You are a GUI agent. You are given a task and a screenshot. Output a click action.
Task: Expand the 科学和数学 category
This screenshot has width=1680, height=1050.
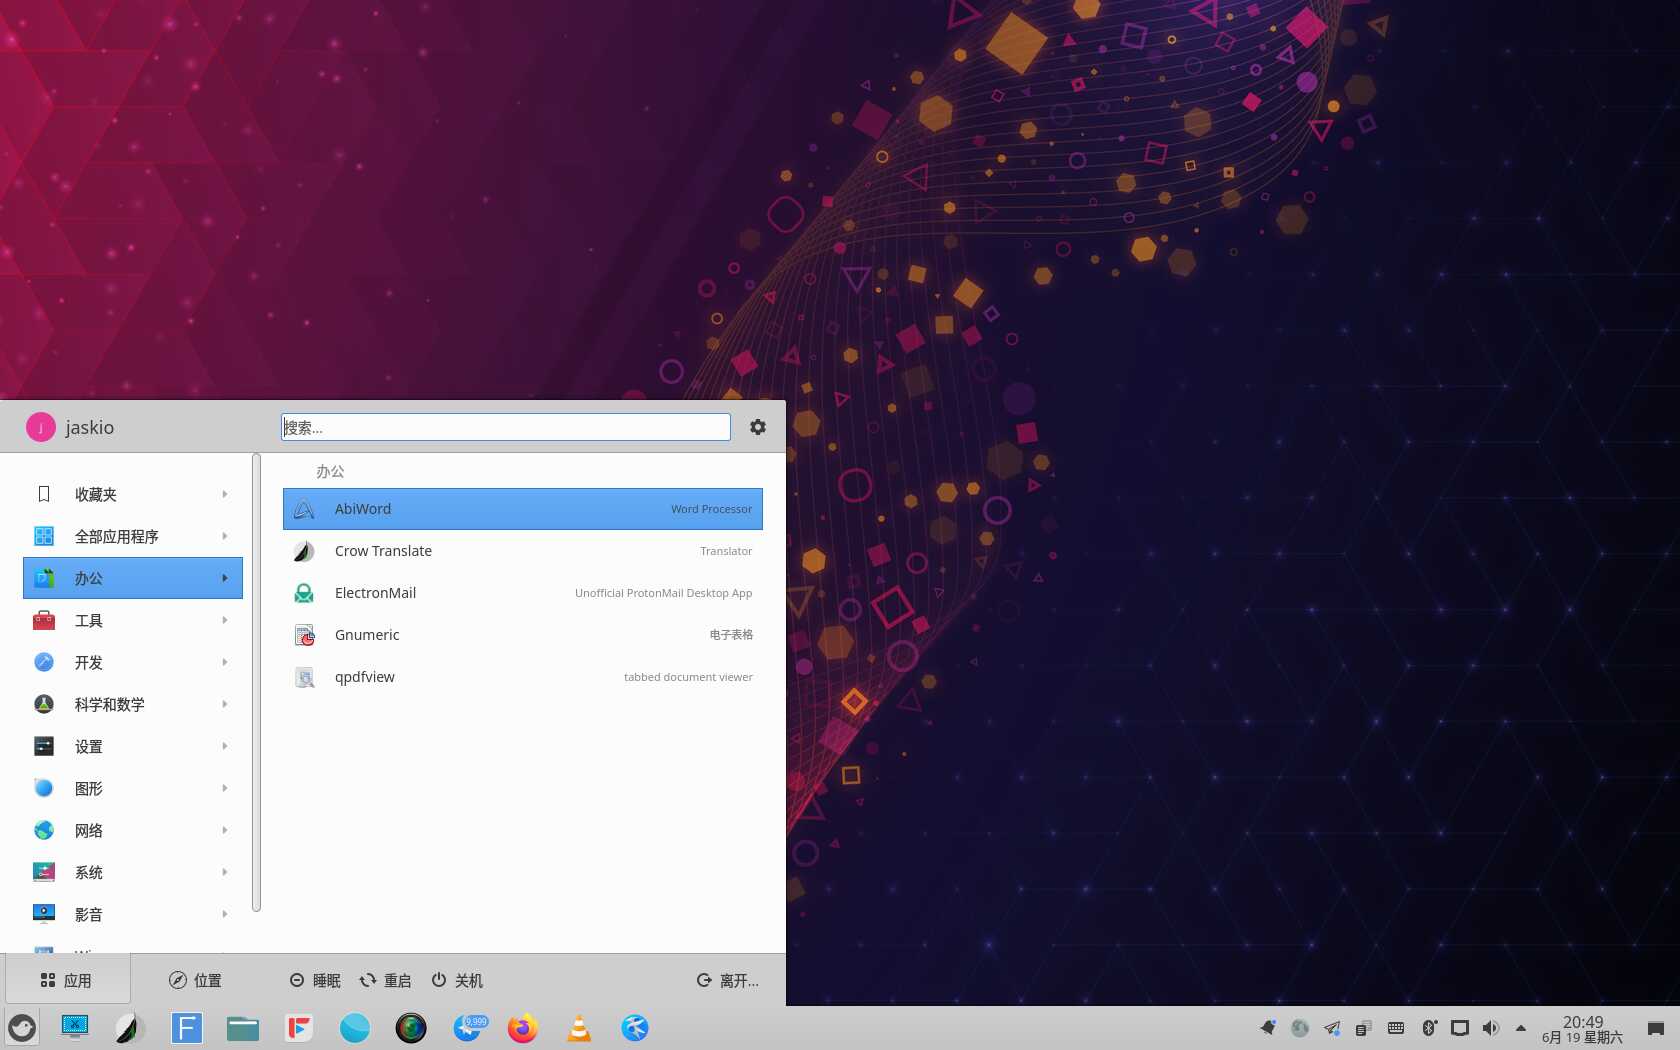[x=133, y=704]
